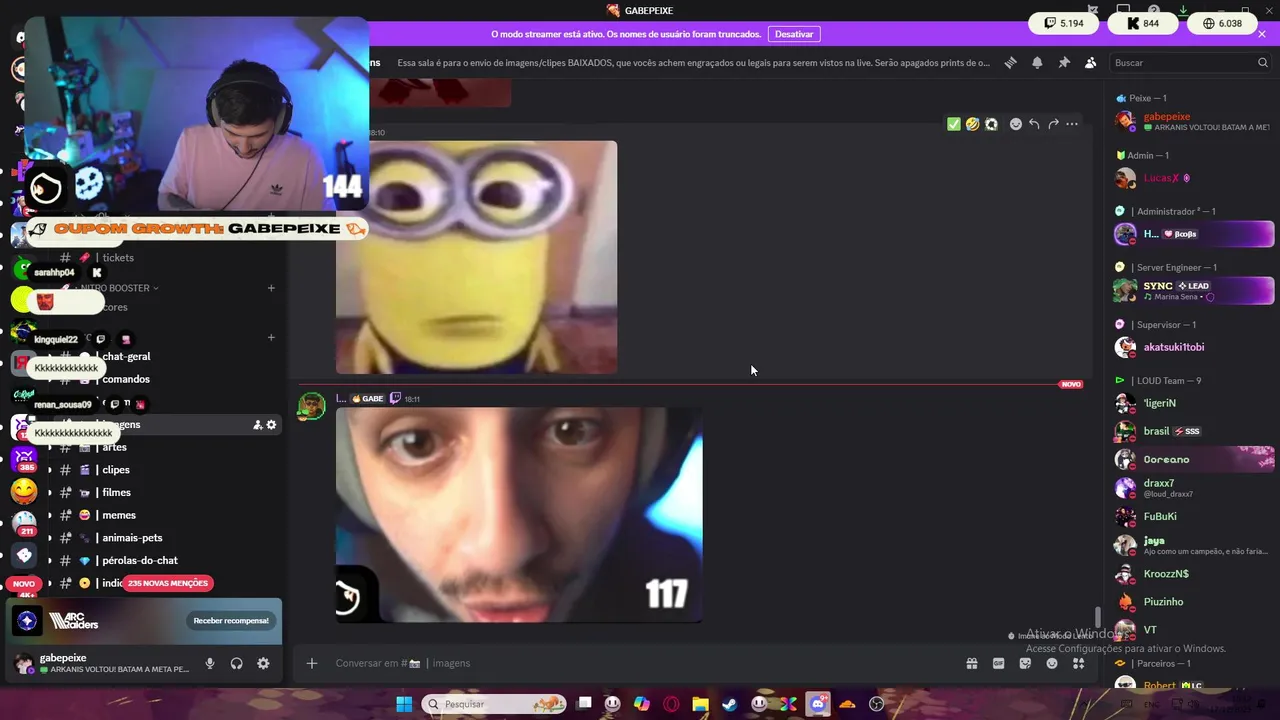Click the plus attach button in message bar
The width and height of the screenshot is (1280, 720).
click(x=312, y=663)
